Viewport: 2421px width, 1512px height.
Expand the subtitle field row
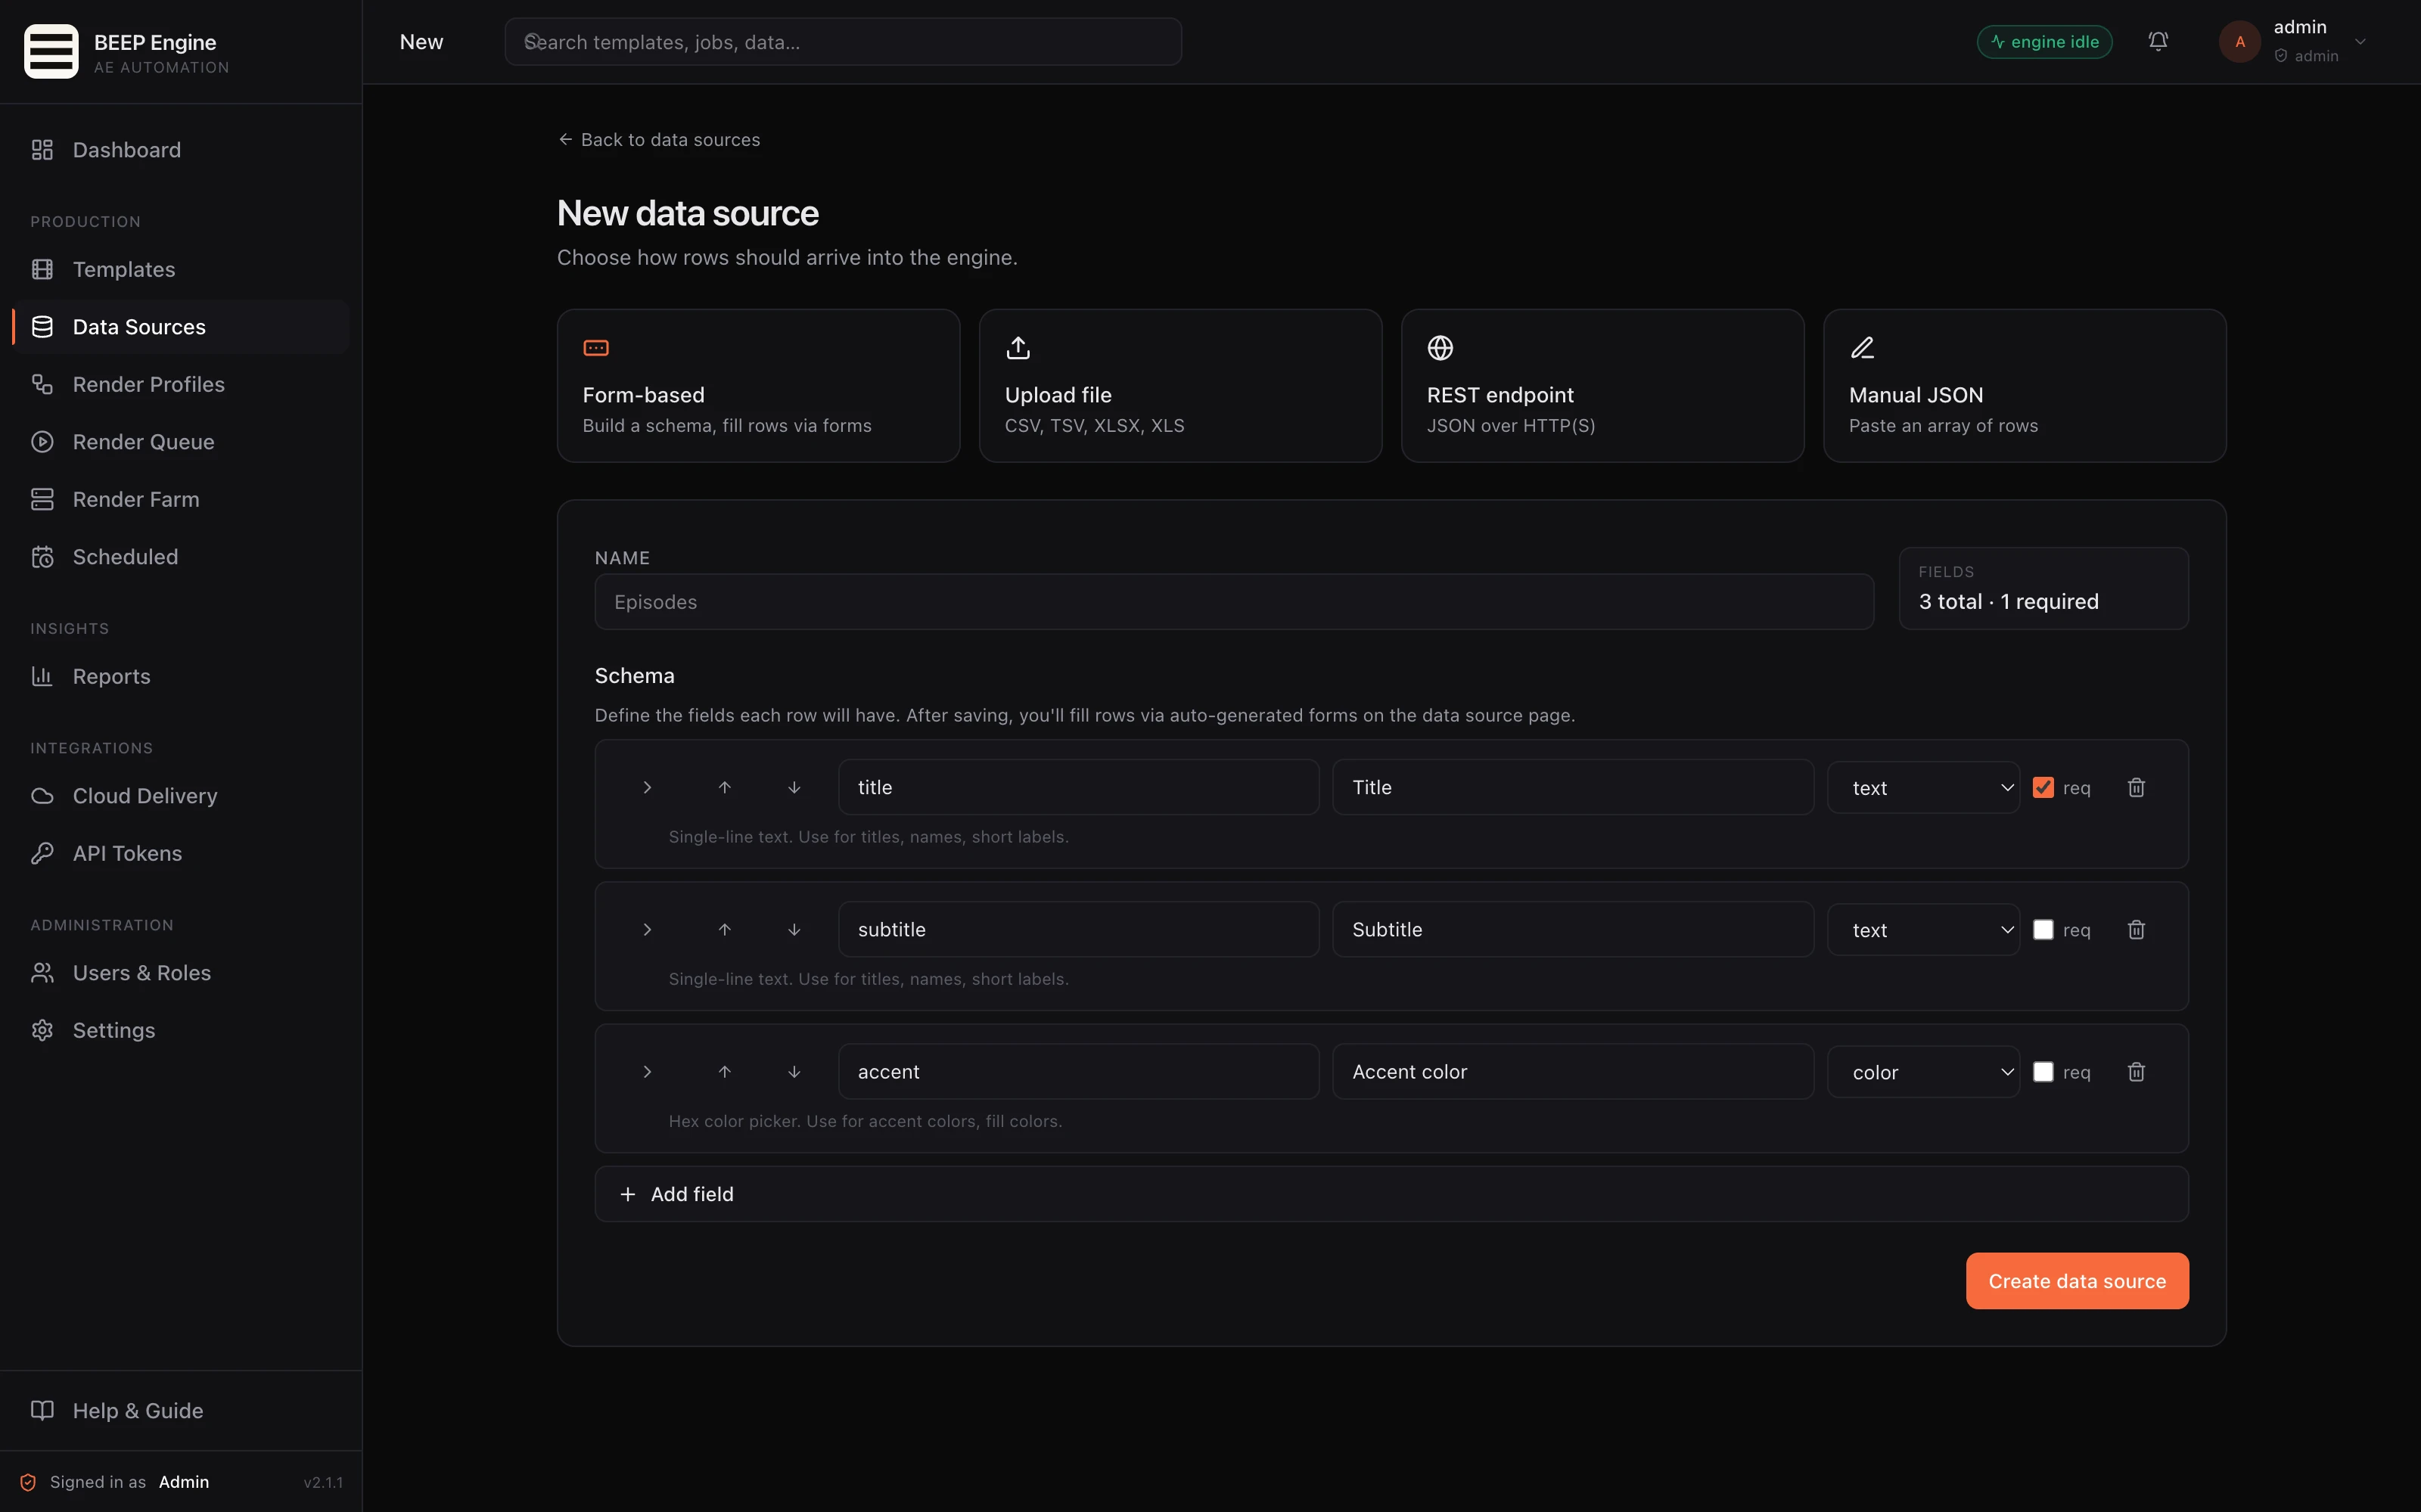(647, 930)
